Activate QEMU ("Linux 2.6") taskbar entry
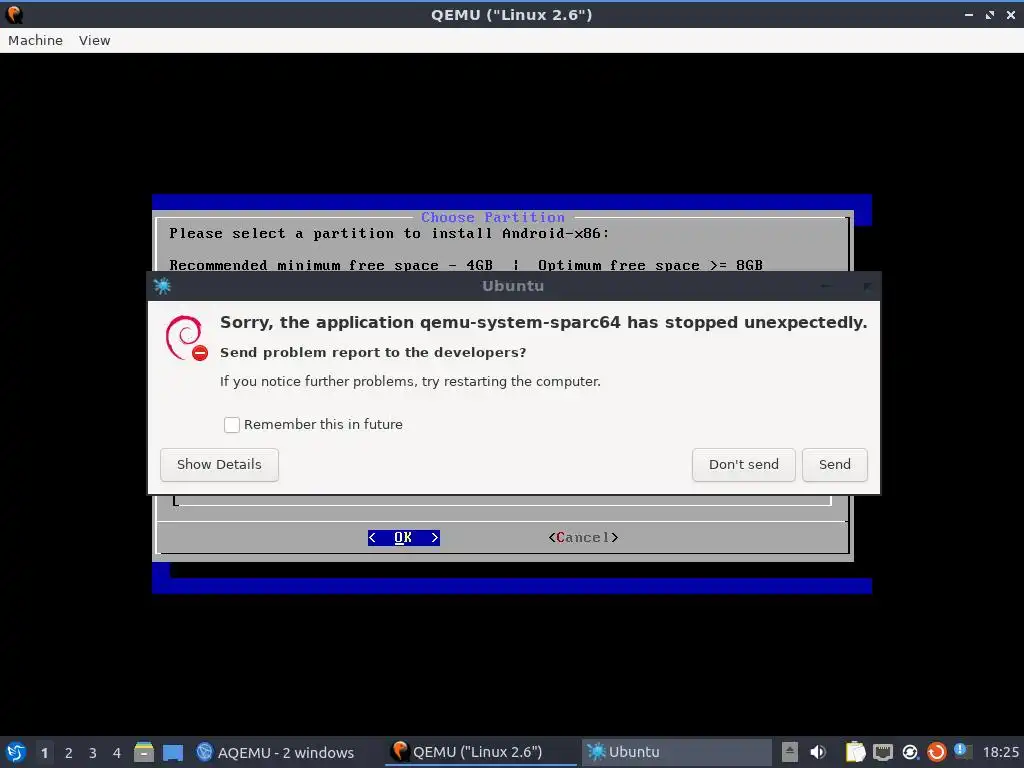1024x768 pixels. 481,752
